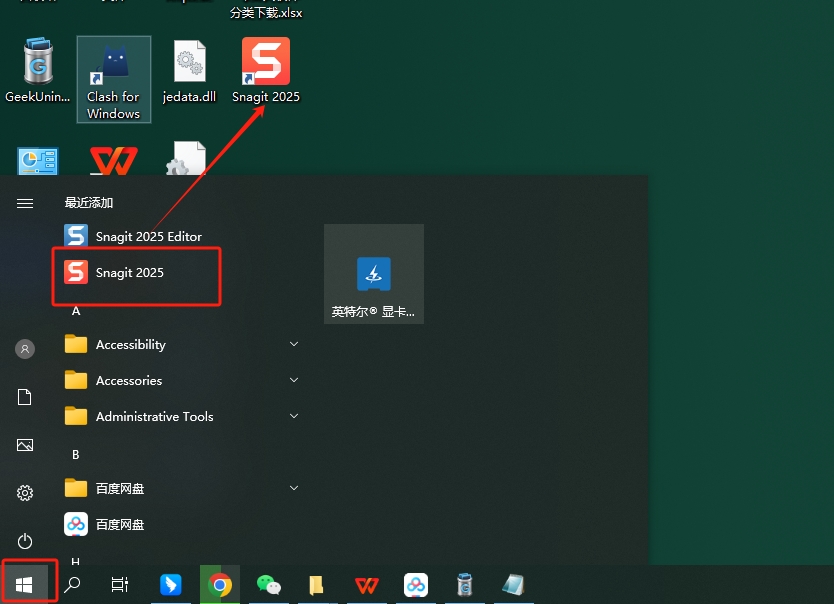Select the WPS Office desktop icon
Image resolution: width=834 pixels, height=604 pixels.
click(113, 161)
